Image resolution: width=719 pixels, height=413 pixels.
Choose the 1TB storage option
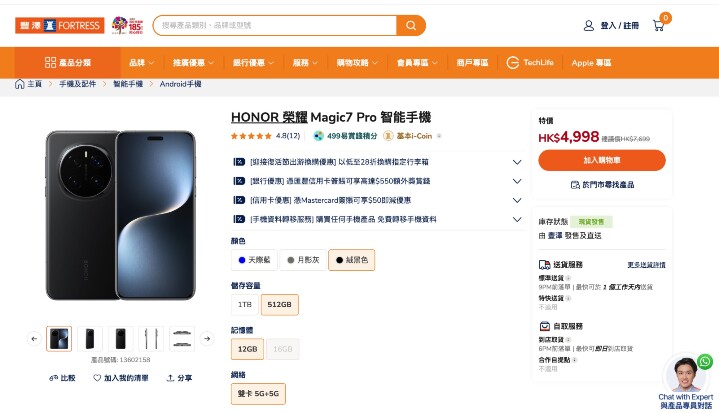point(243,304)
